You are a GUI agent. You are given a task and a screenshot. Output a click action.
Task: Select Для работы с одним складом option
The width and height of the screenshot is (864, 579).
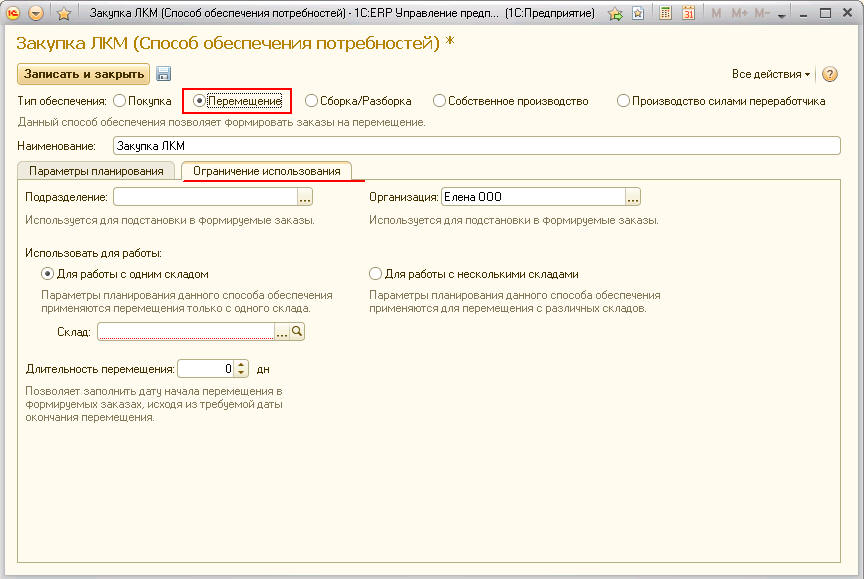tap(48, 274)
